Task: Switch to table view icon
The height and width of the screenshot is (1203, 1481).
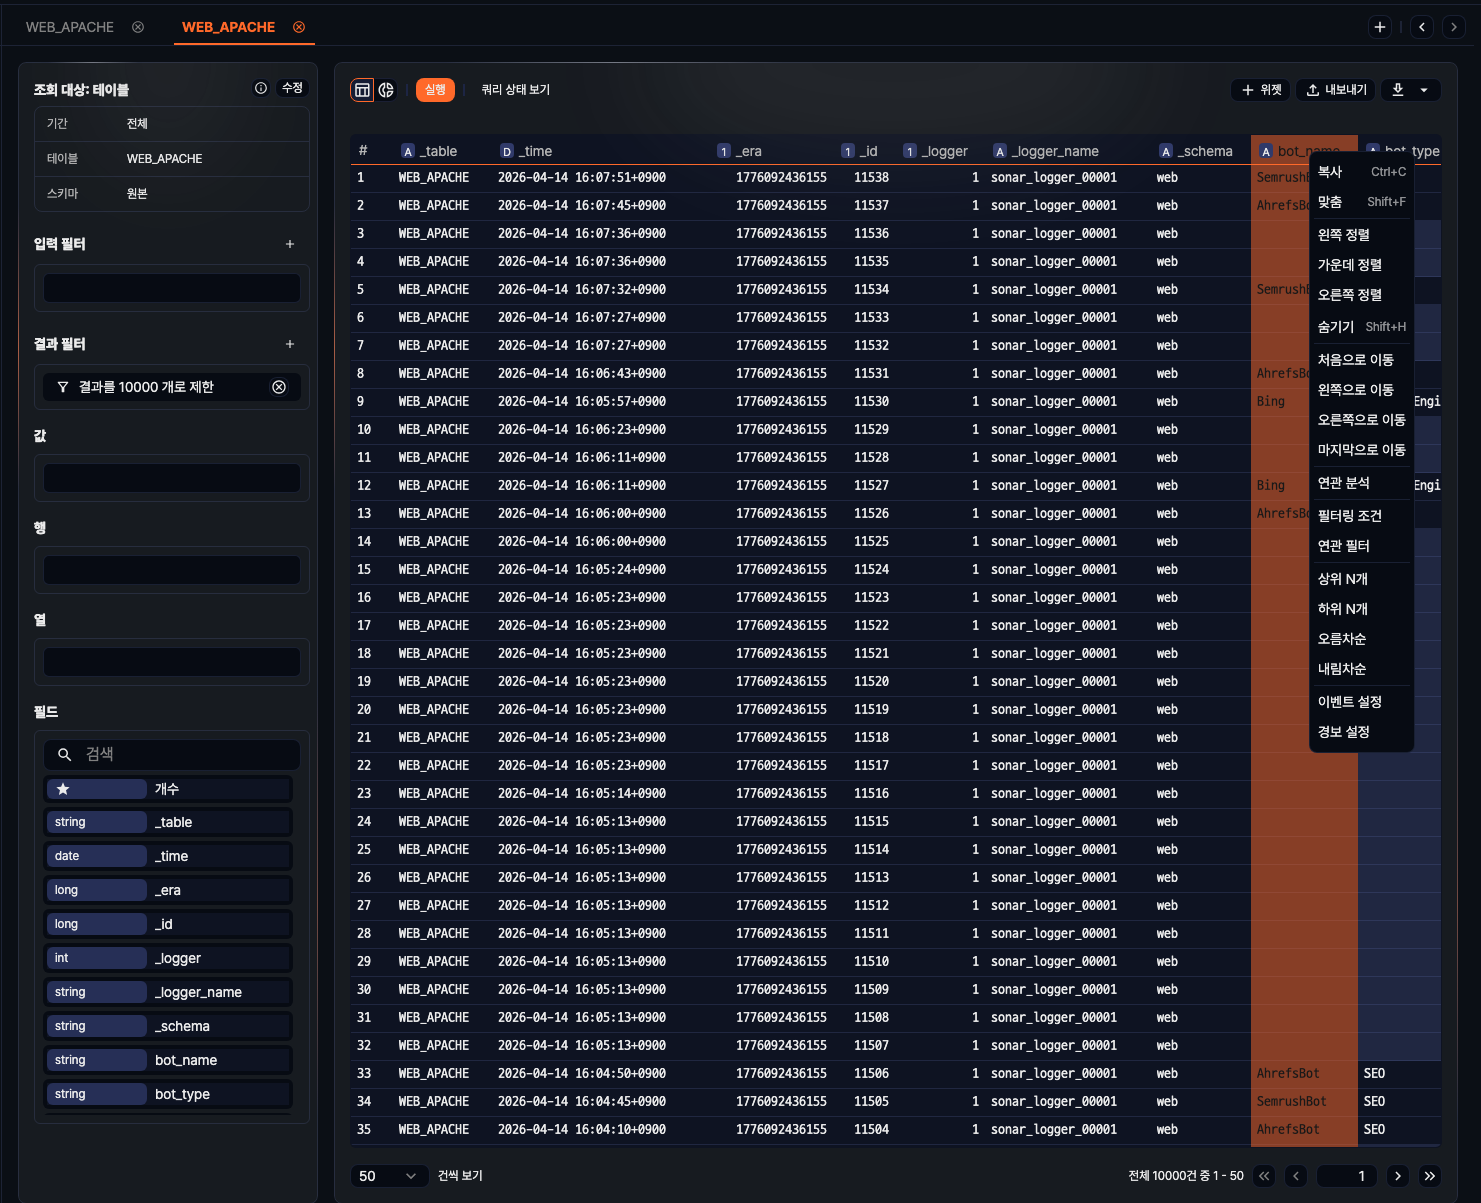Action: [362, 90]
